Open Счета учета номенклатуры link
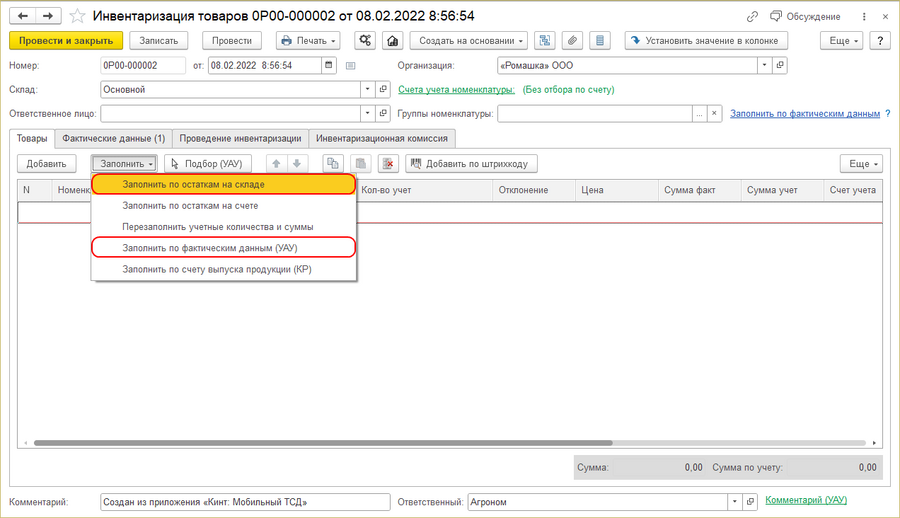 pos(456,90)
